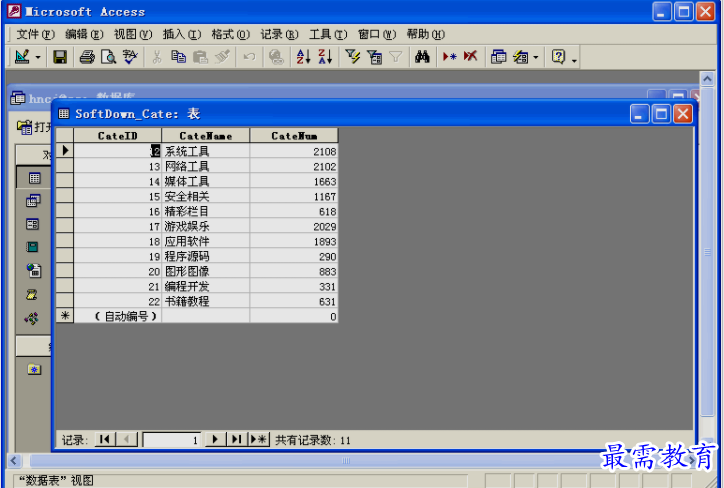The image size is (724, 488).
Task: Sort ascending A-Z icon
Action: [x=303, y=57]
